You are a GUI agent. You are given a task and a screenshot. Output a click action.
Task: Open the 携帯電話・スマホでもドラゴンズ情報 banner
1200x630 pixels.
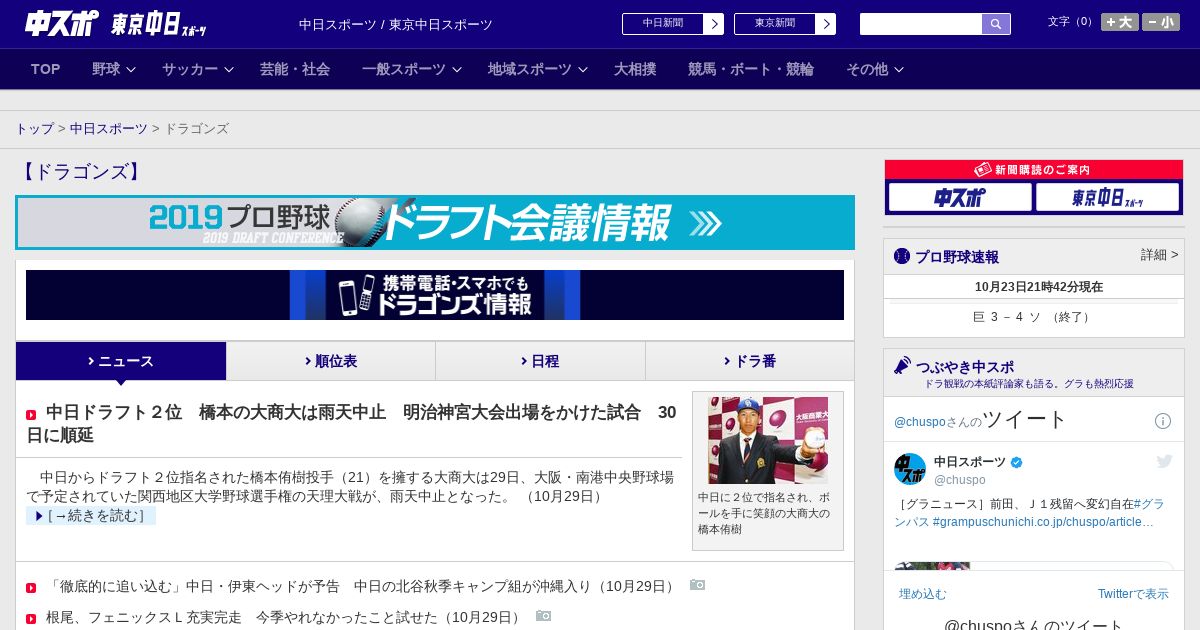coord(435,295)
